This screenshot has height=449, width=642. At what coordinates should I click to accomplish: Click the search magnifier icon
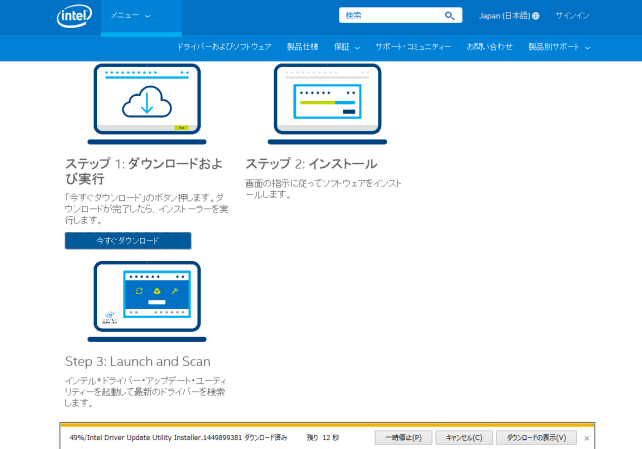coord(450,16)
